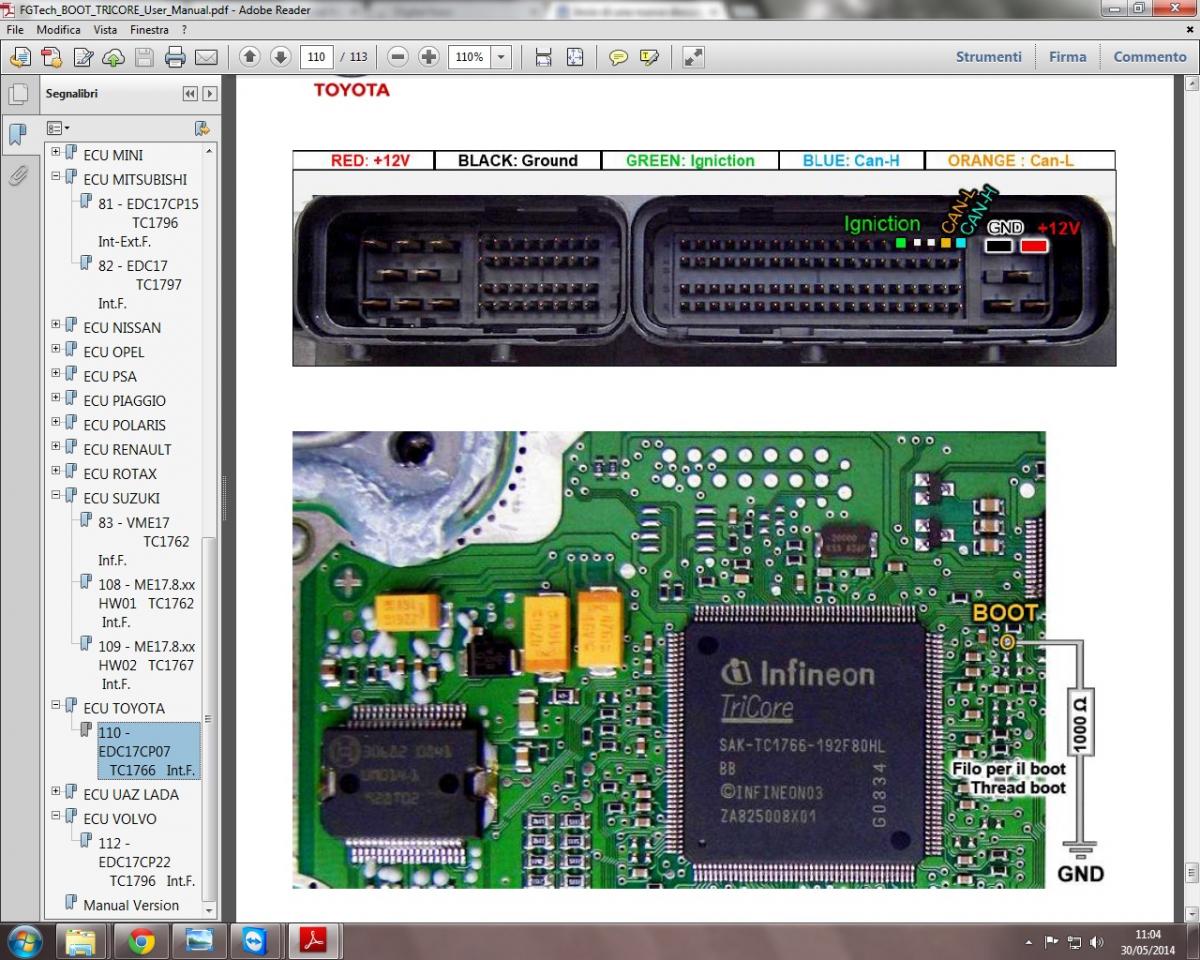Collapse the Segnalibri panel with double-arrow icon
The image size is (1200, 960).
[x=190, y=94]
